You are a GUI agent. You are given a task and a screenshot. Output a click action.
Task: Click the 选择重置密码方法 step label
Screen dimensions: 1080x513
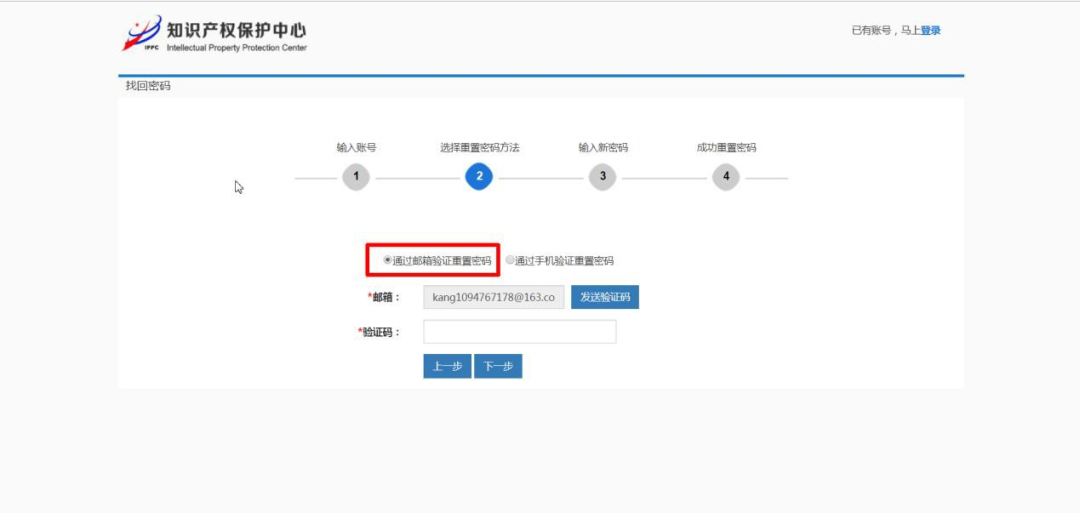pos(479,147)
